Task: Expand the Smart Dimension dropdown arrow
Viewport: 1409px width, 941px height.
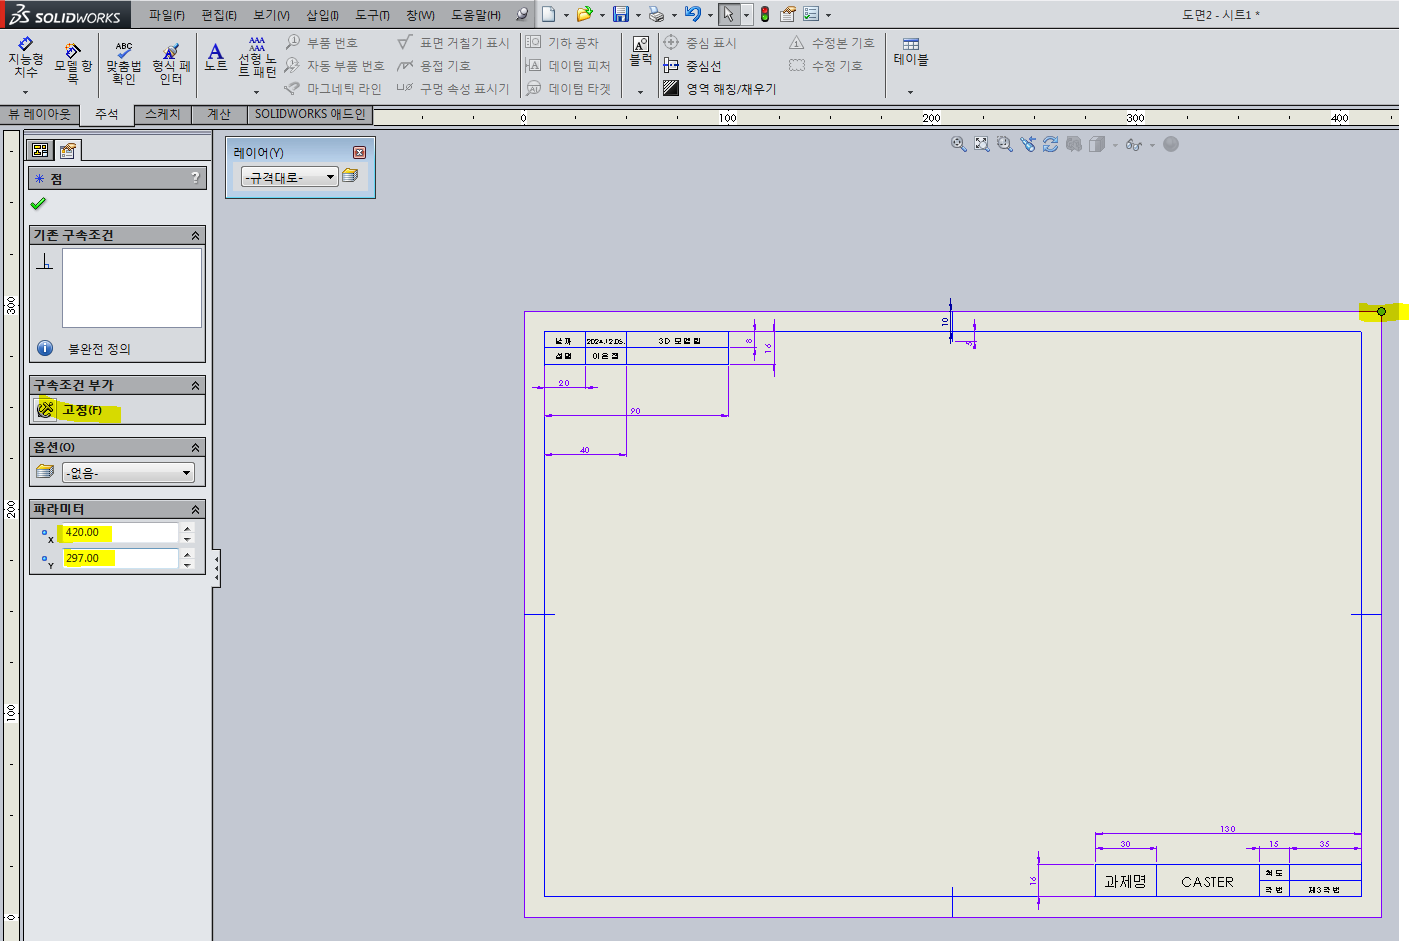Action: click(x=26, y=92)
